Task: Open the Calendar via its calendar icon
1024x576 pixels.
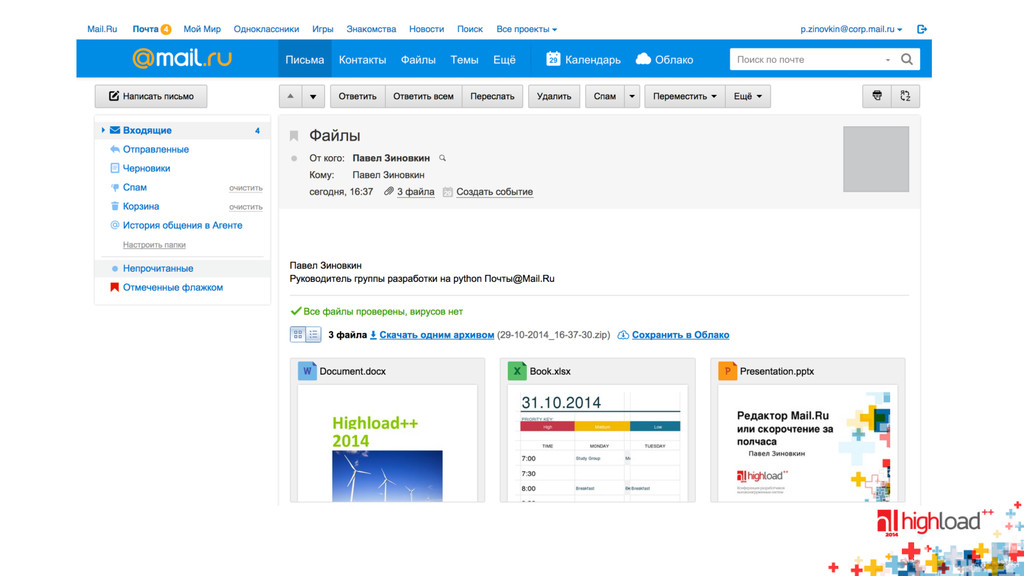Action: click(552, 59)
